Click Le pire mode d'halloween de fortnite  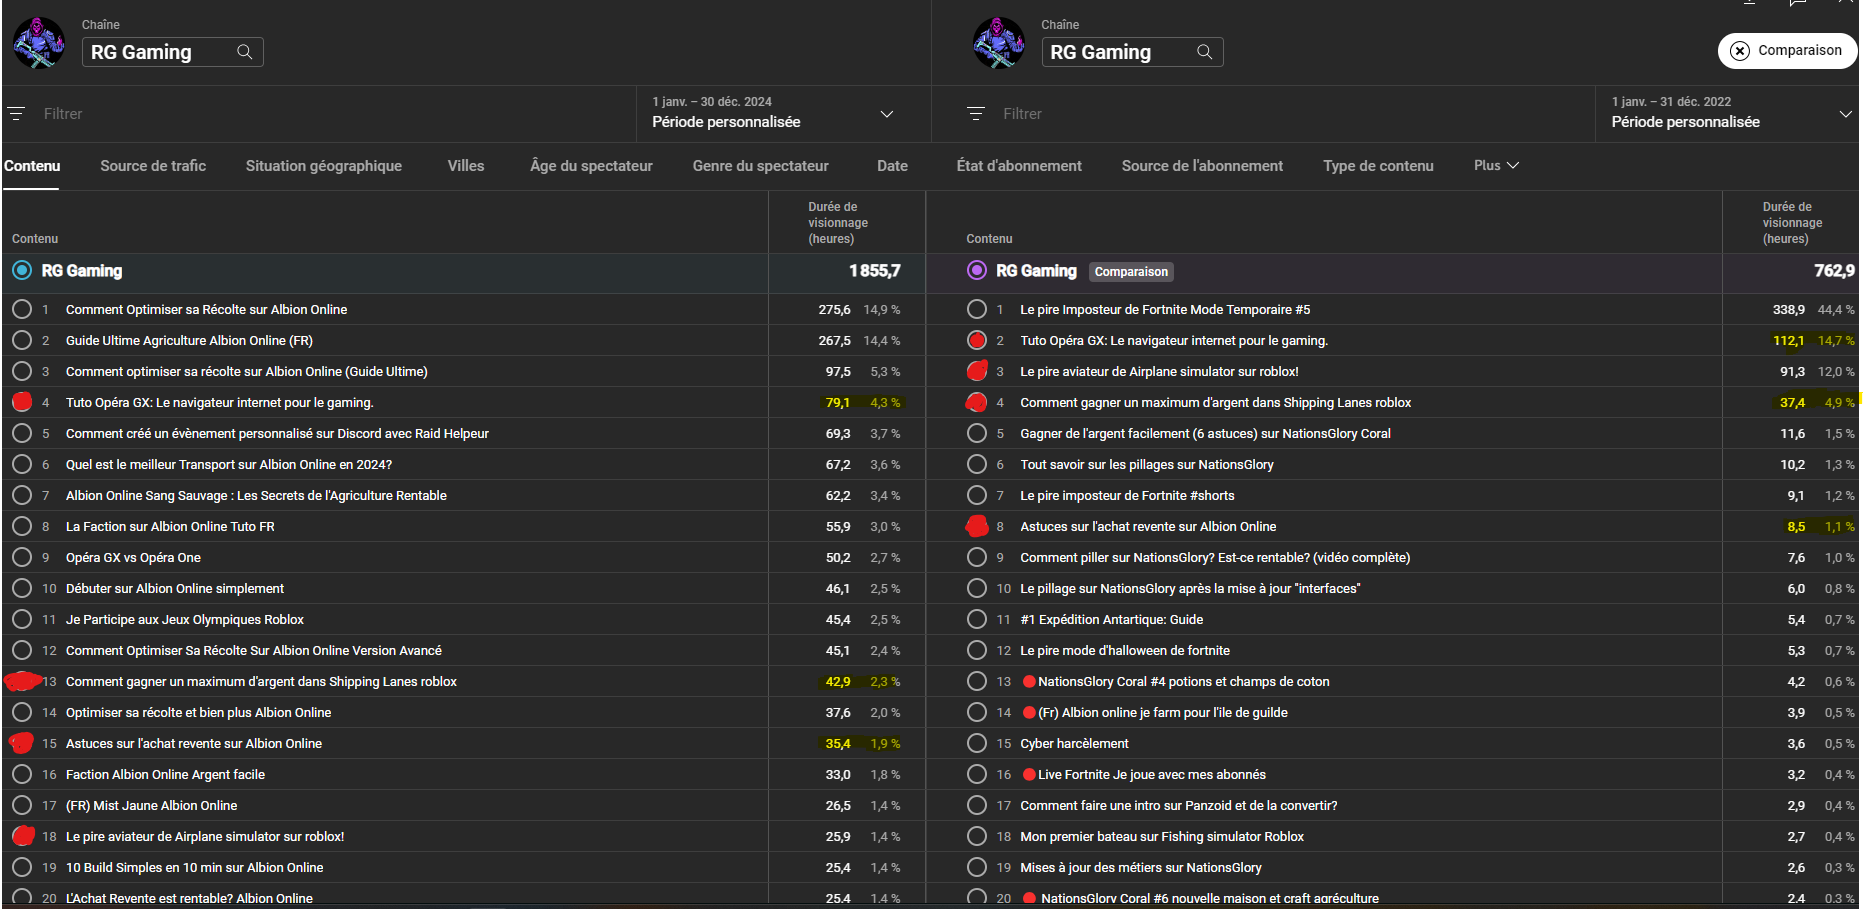(x=1125, y=651)
